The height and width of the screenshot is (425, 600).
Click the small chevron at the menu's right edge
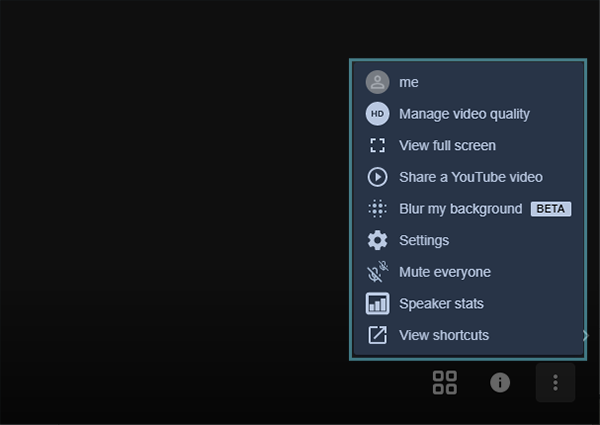[x=585, y=336]
